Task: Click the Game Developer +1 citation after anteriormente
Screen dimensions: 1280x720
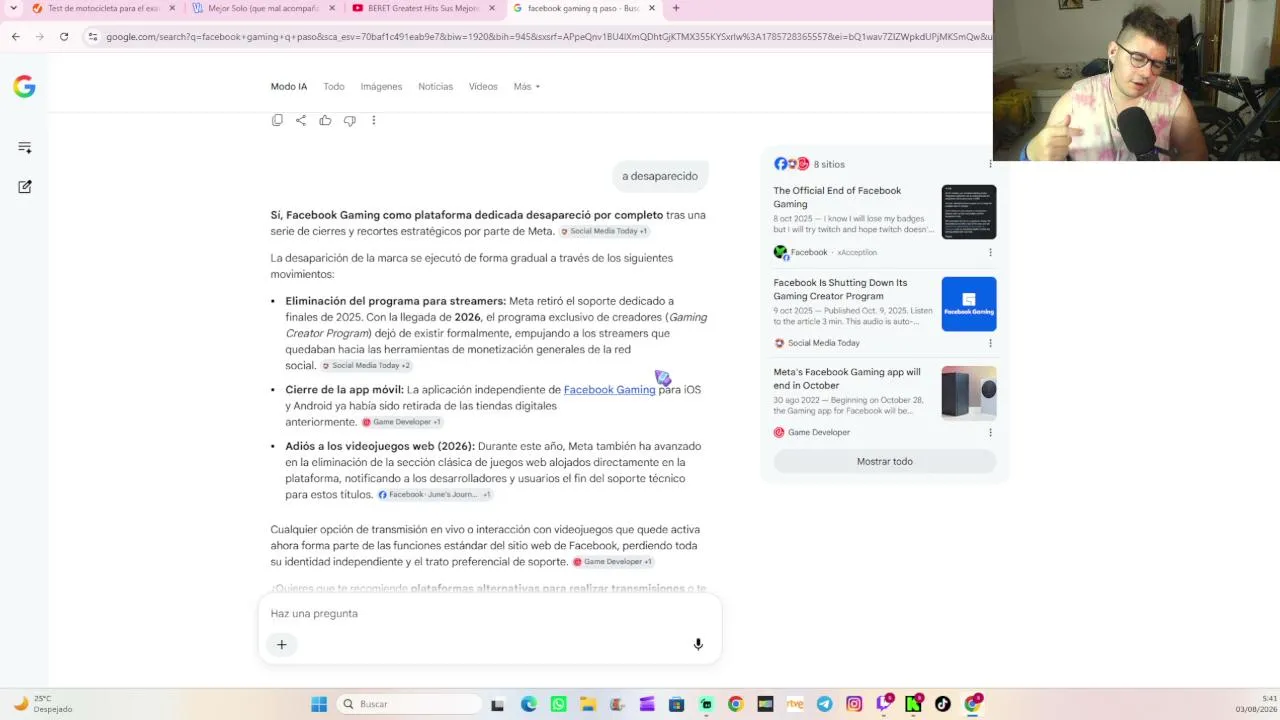Action: (401, 422)
